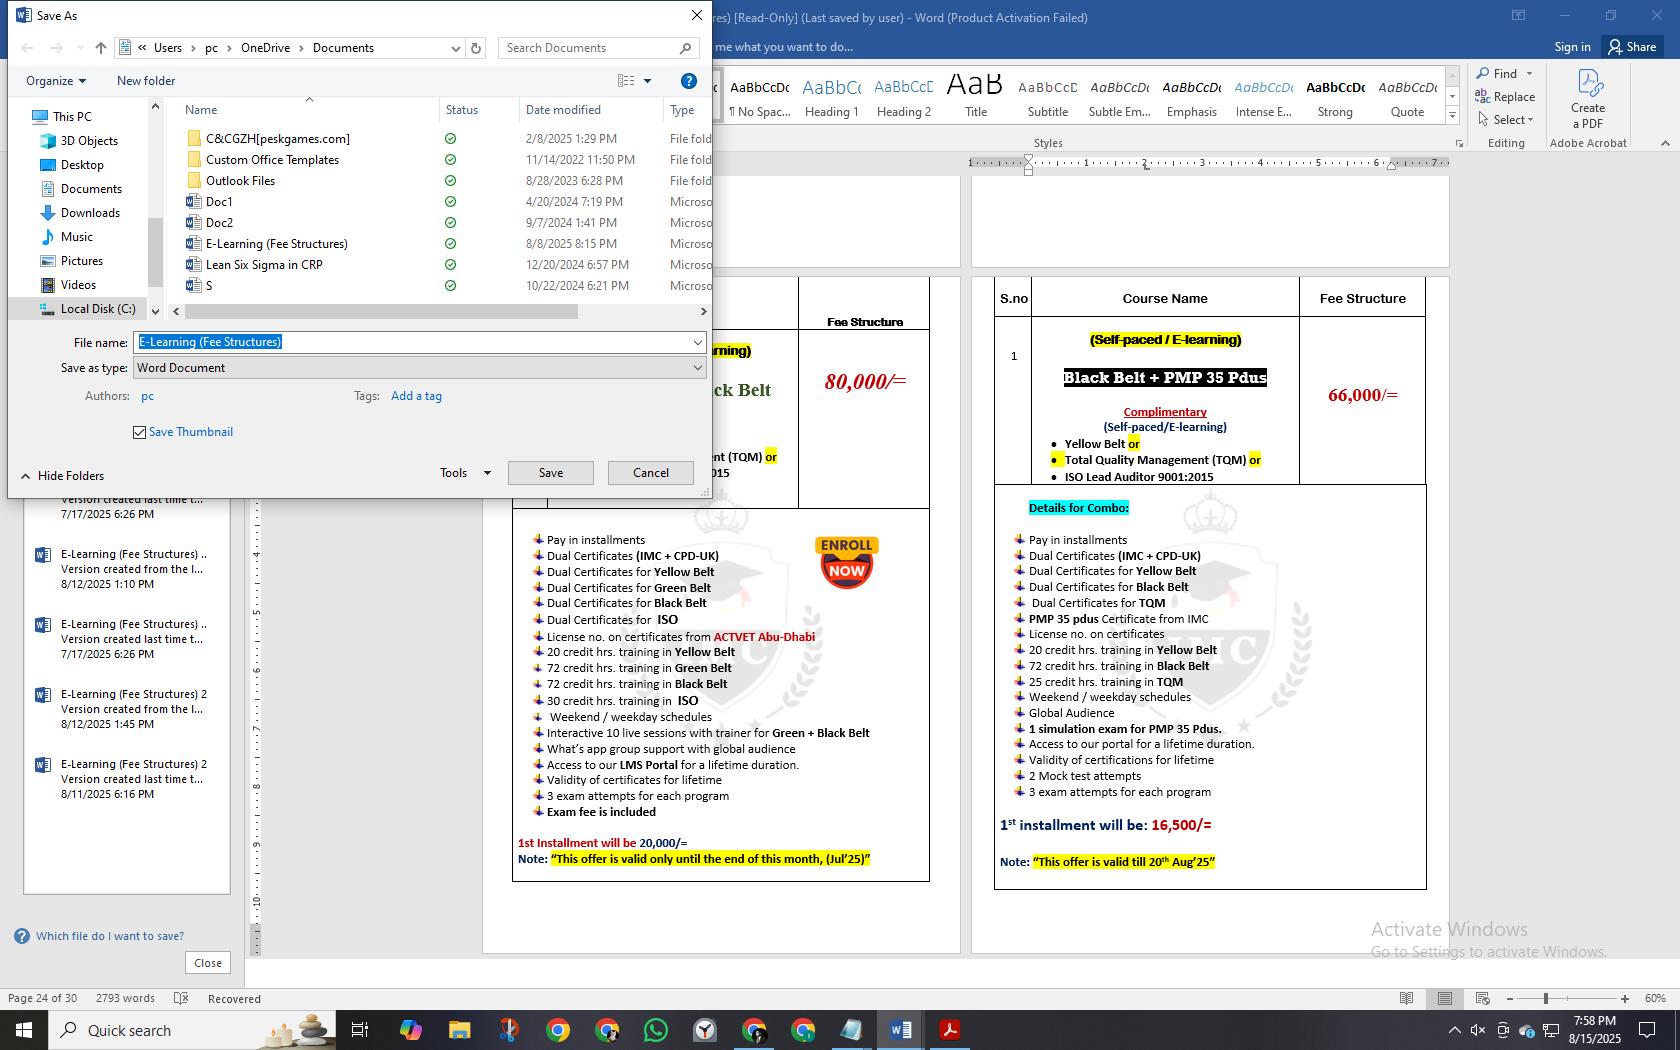
Task: Apply the Heading 1 style
Action: (x=832, y=97)
